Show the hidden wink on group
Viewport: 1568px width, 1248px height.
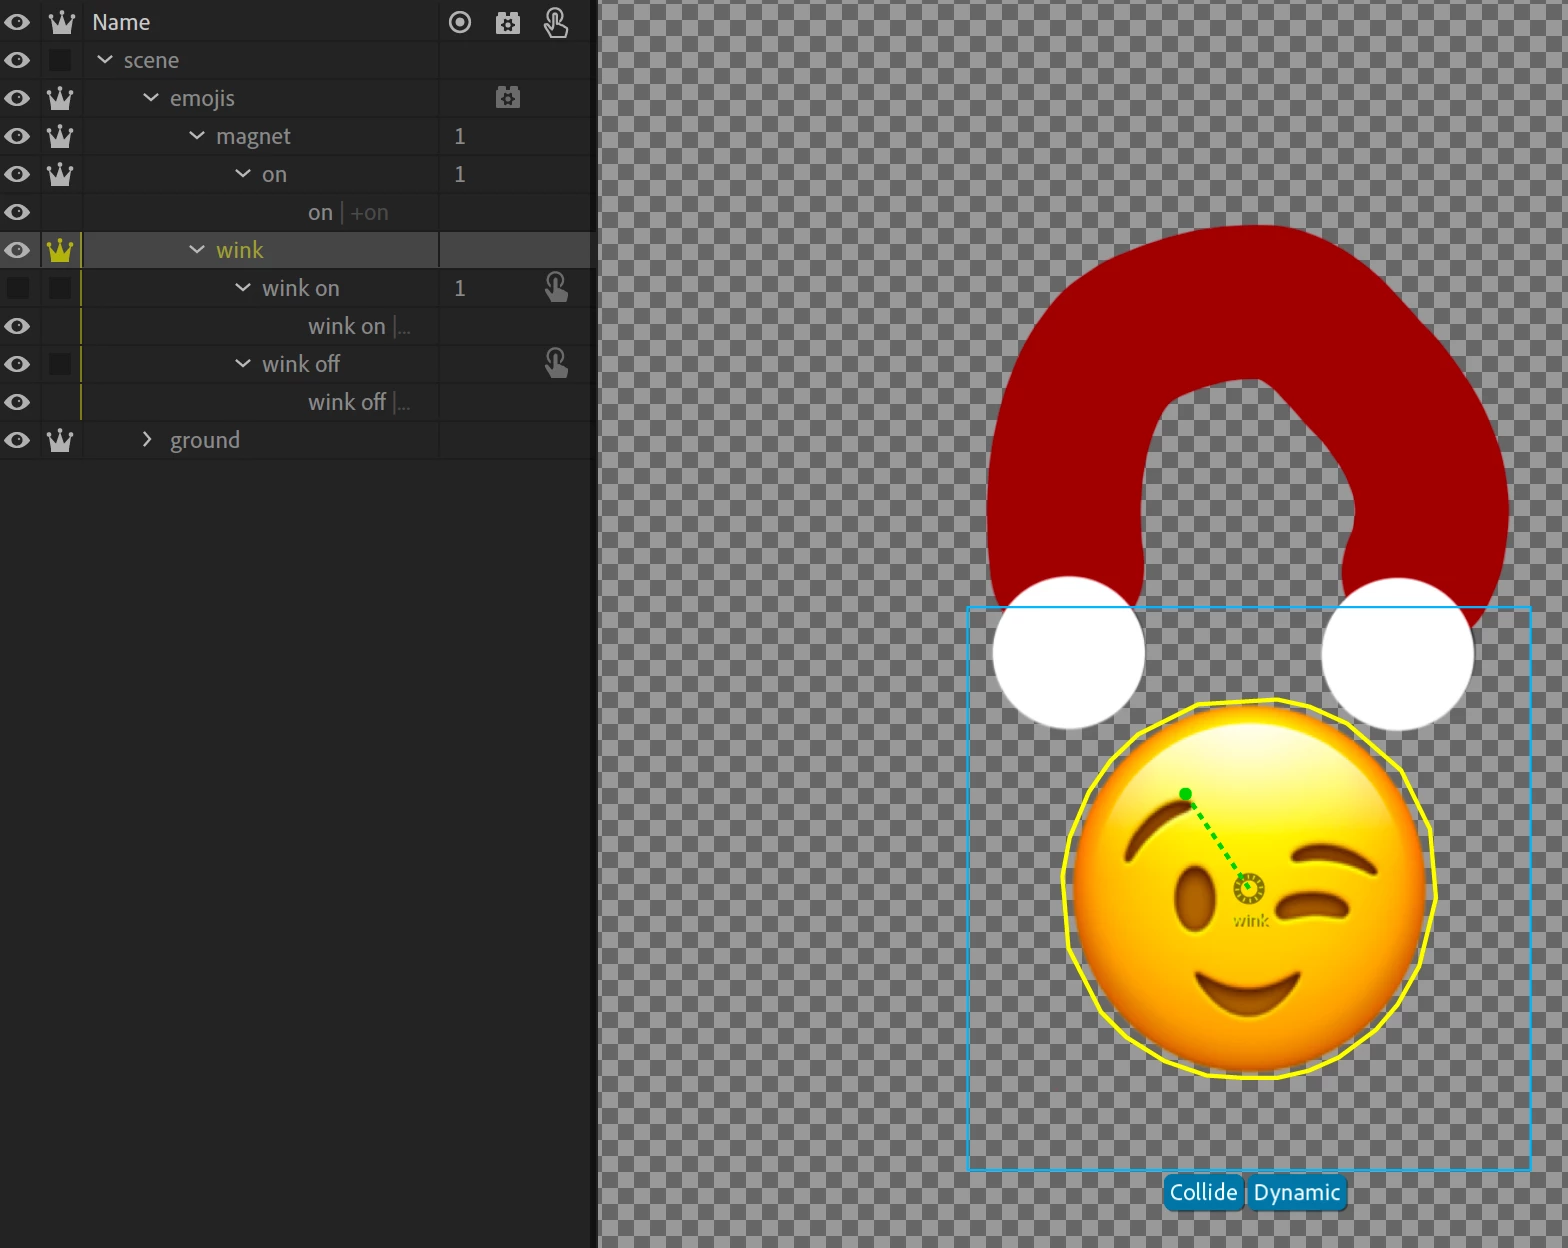pos(17,288)
